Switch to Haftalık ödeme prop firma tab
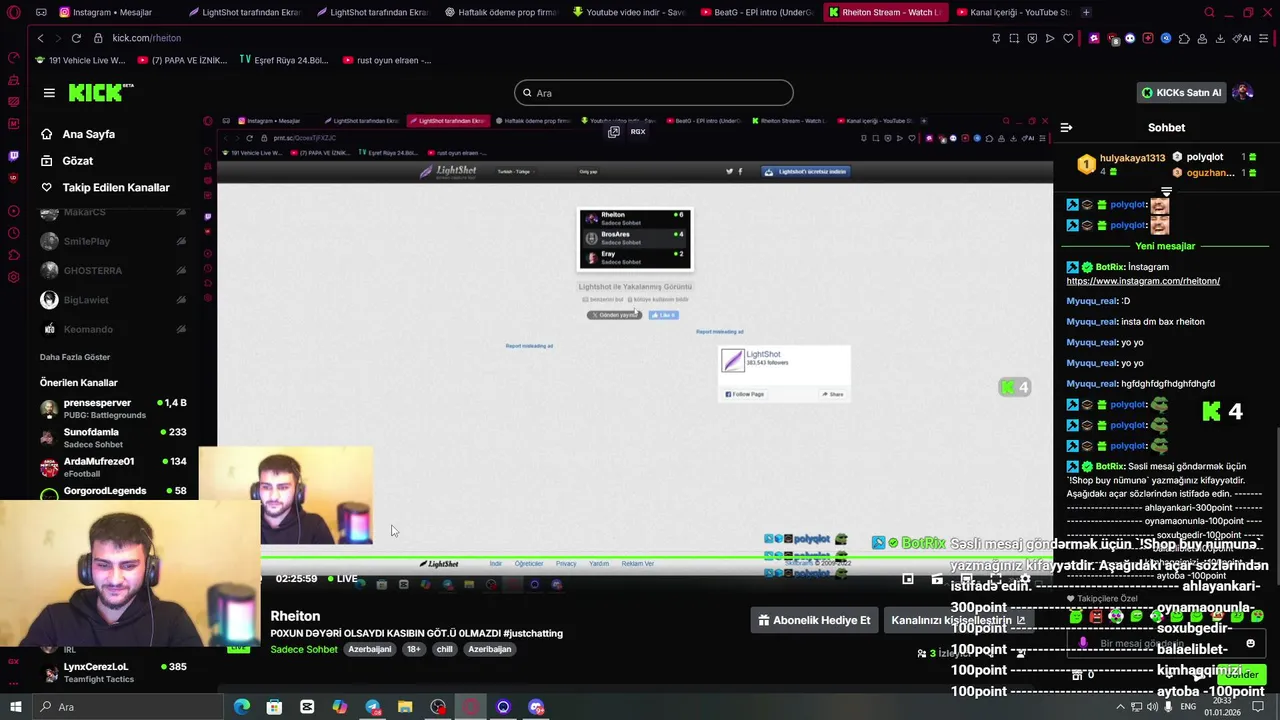 click(500, 12)
